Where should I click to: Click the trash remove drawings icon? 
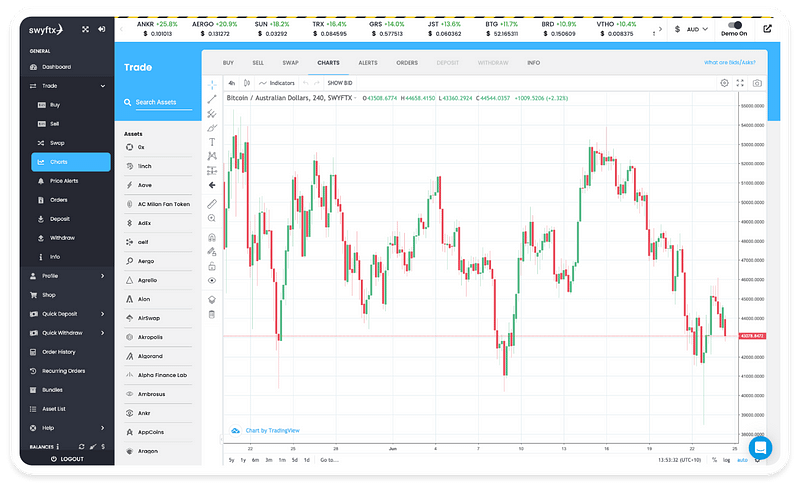[x=212, y=314]
